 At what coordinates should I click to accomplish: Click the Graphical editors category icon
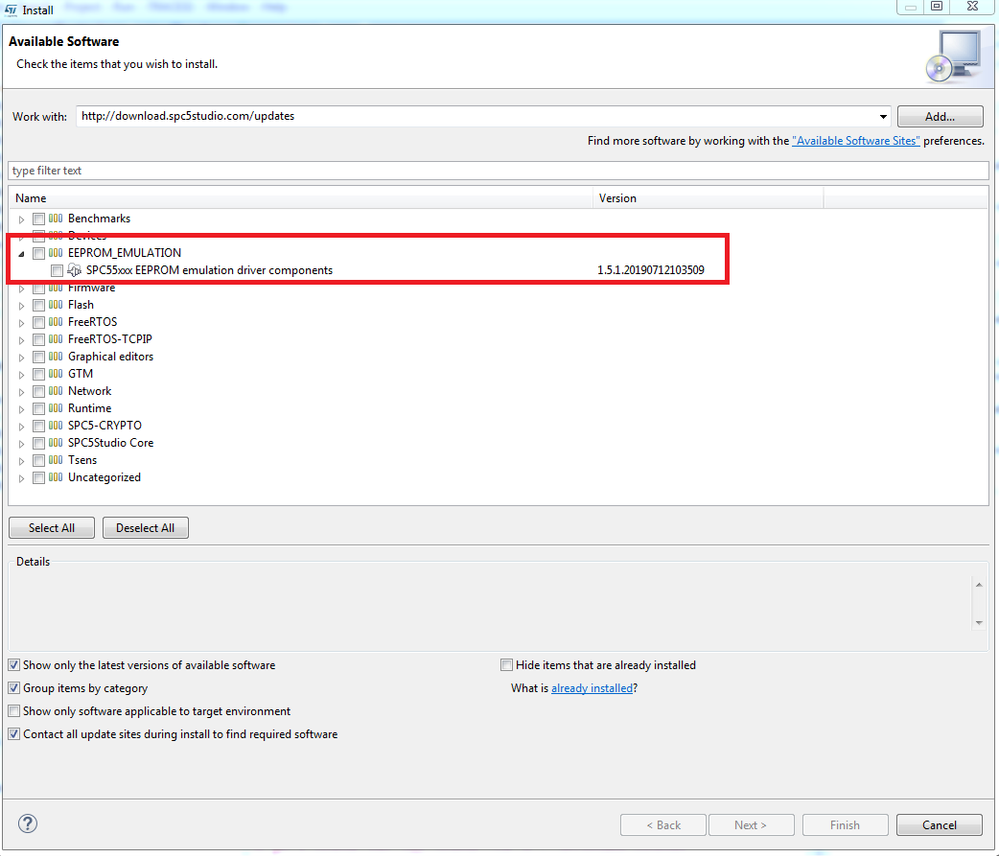click(x=55, y=357)
